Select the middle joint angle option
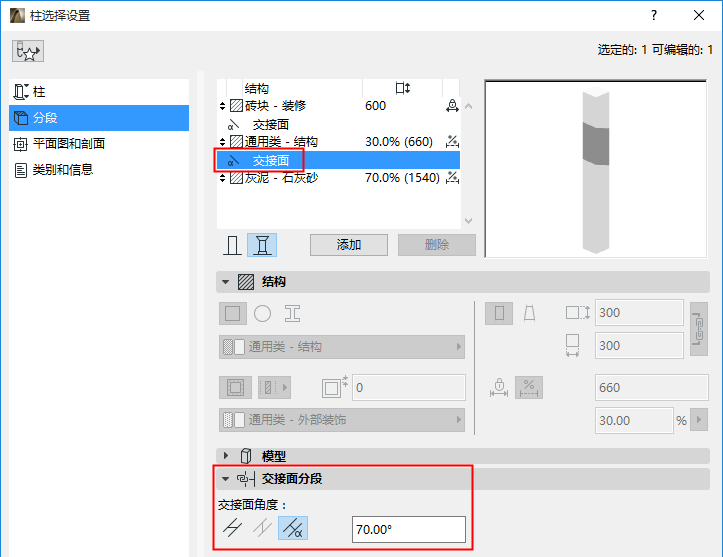This screenshot has height=557, width=723. 262,528
